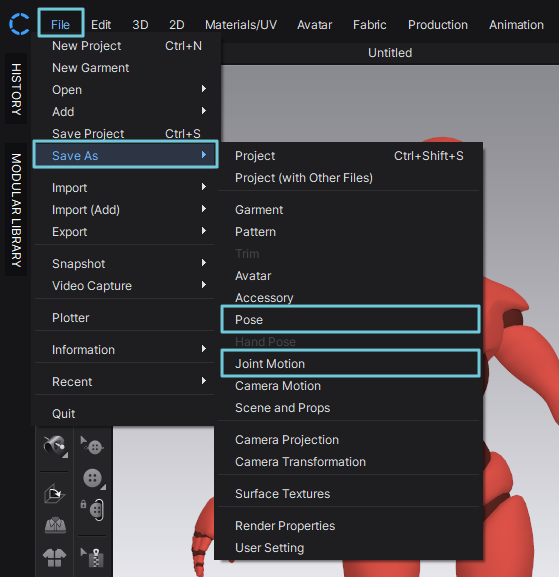Choose Pose from Save As submenu
The image size is (560, 578).
[x=350, y=320]
